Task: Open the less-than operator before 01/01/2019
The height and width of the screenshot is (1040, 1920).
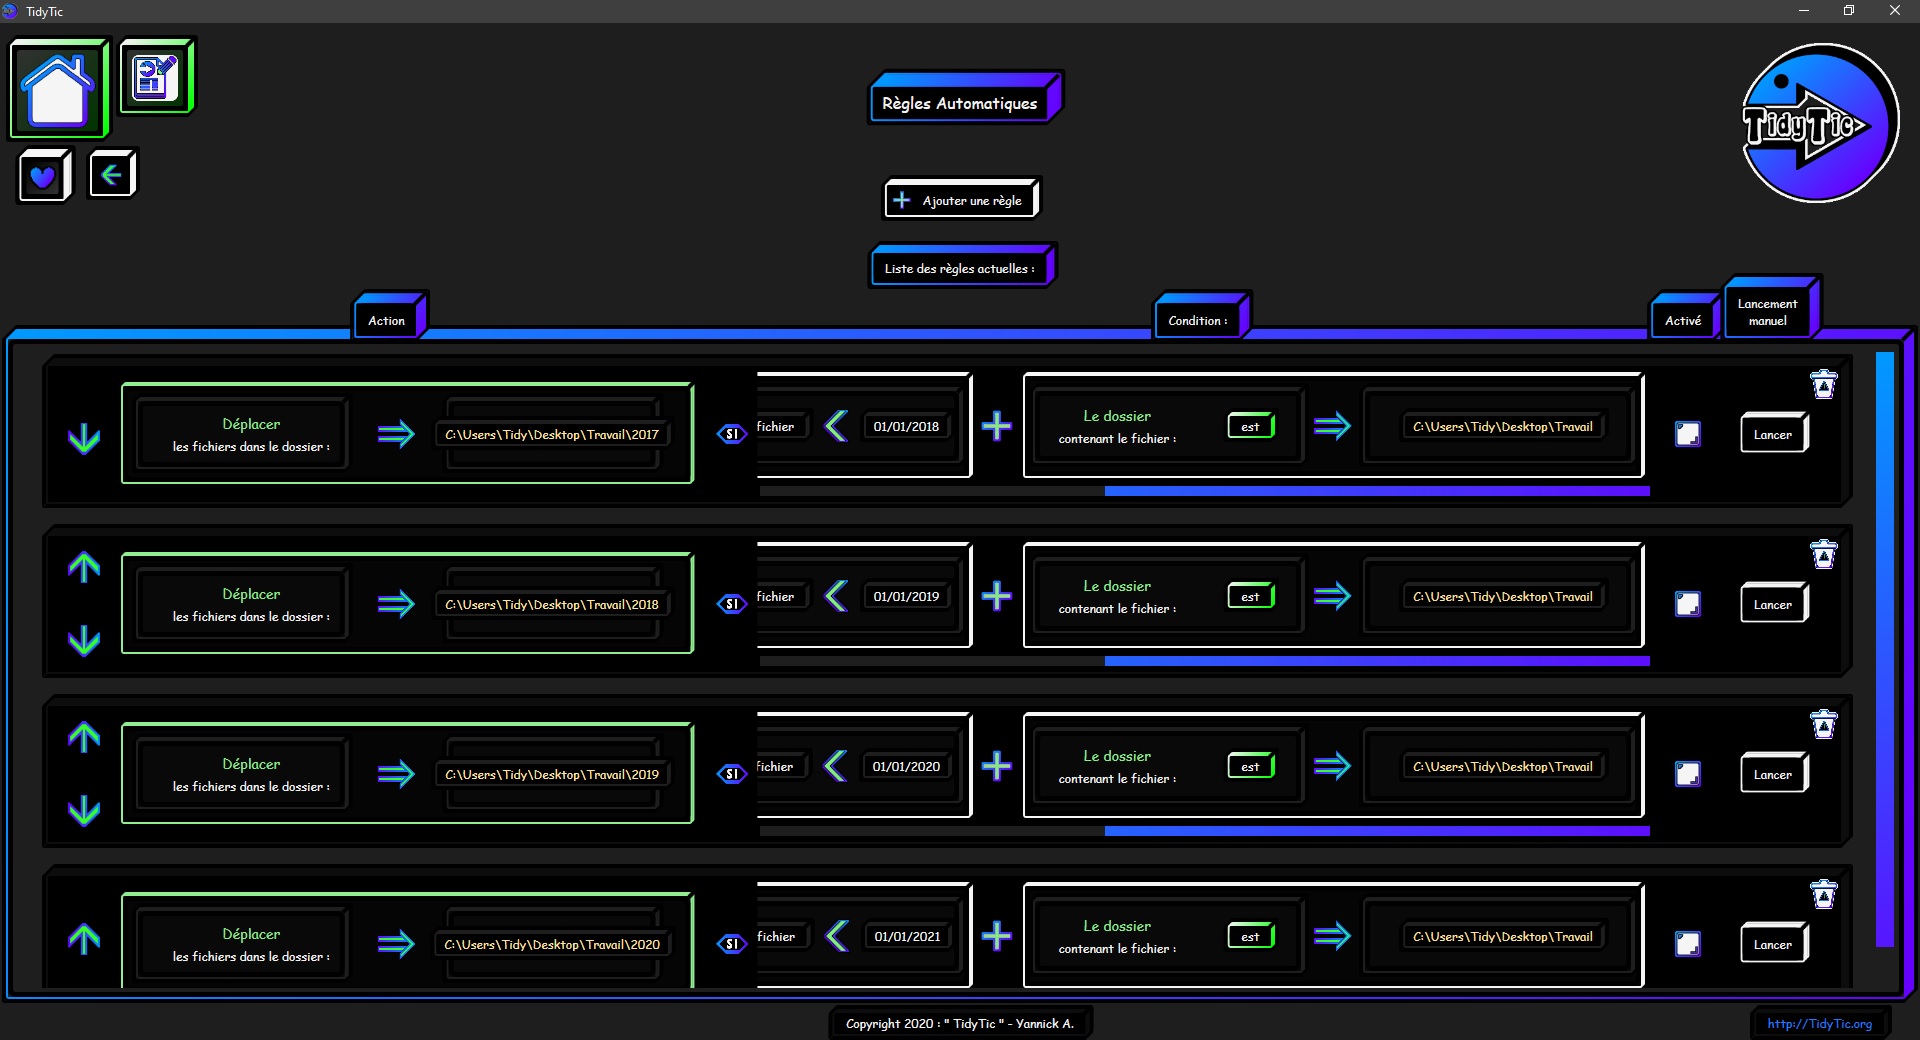Action: pos(836,596)
